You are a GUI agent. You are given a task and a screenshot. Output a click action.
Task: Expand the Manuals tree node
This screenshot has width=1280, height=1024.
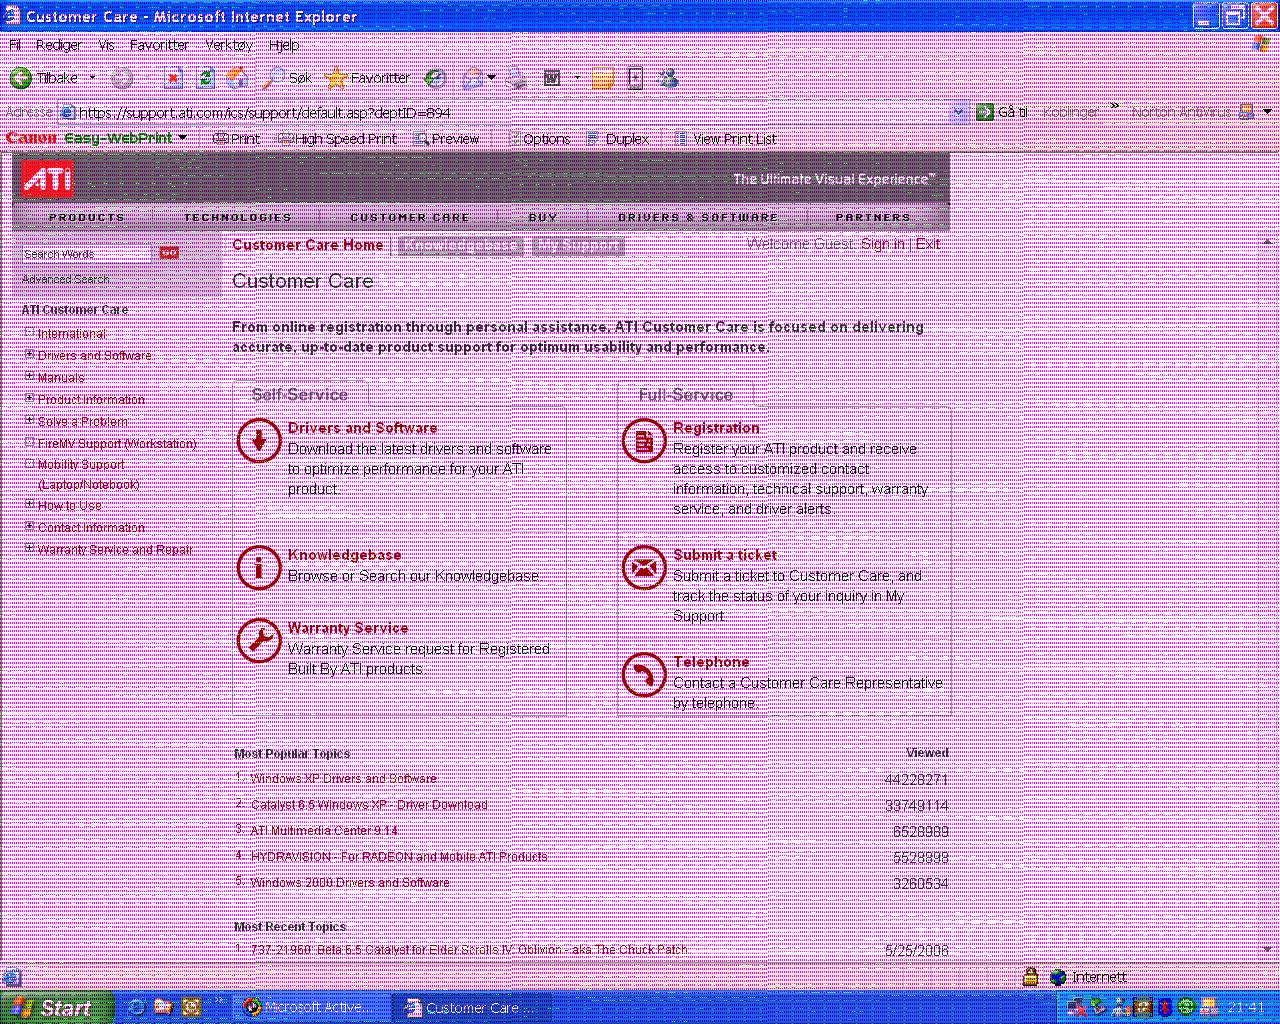point(30,377)
